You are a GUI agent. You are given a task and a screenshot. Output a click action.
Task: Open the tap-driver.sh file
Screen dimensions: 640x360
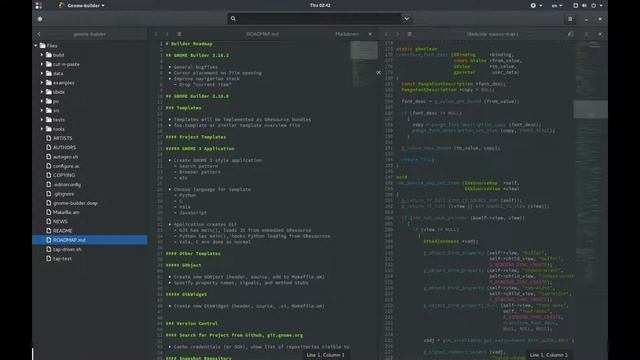(x=67, y=249)
